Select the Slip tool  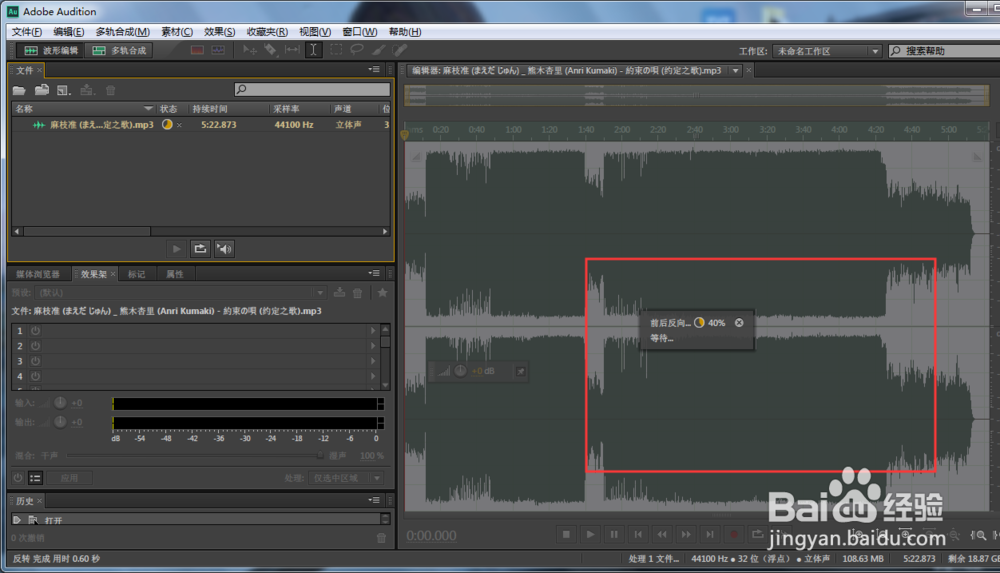(292, 50)
